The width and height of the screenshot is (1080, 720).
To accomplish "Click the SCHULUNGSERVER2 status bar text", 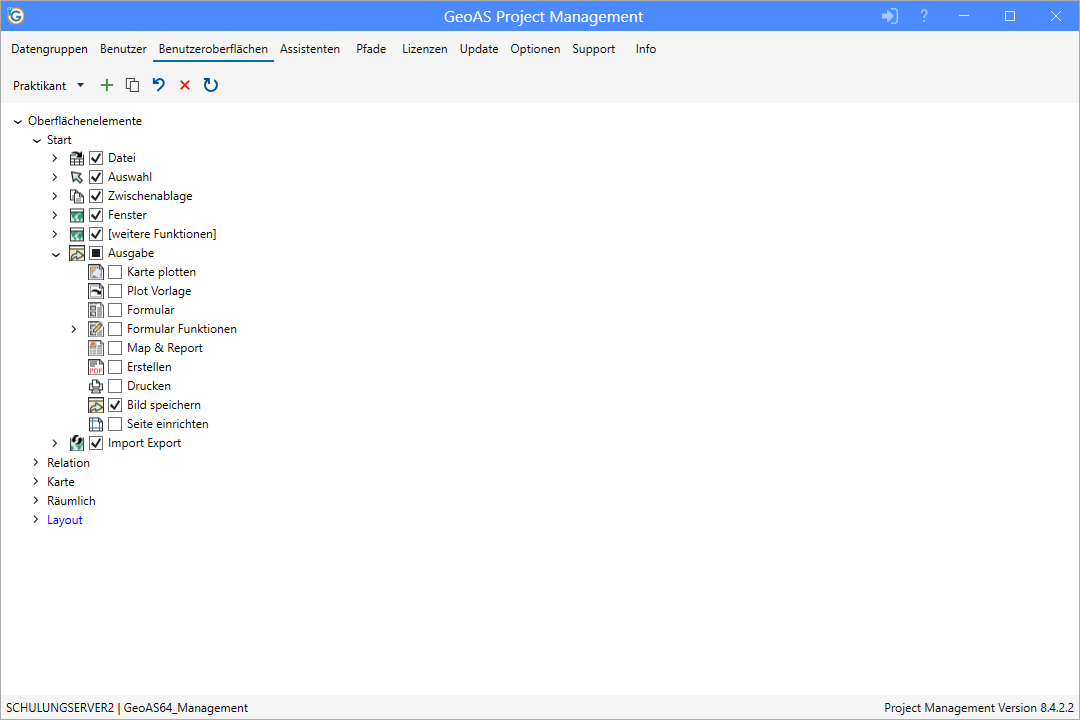I will [60, 708].
